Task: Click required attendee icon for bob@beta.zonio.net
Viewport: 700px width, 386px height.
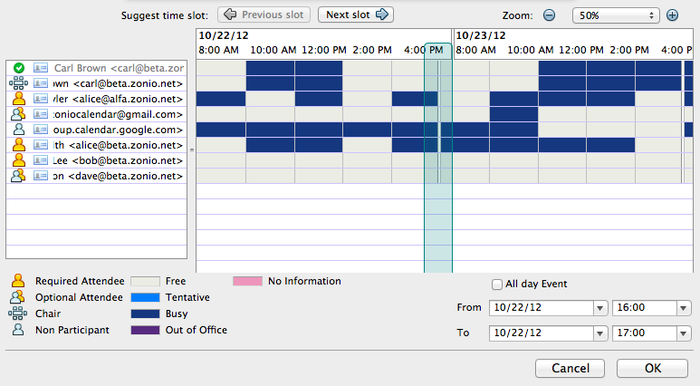Action: pyautogui.click(x=18, y=160)
